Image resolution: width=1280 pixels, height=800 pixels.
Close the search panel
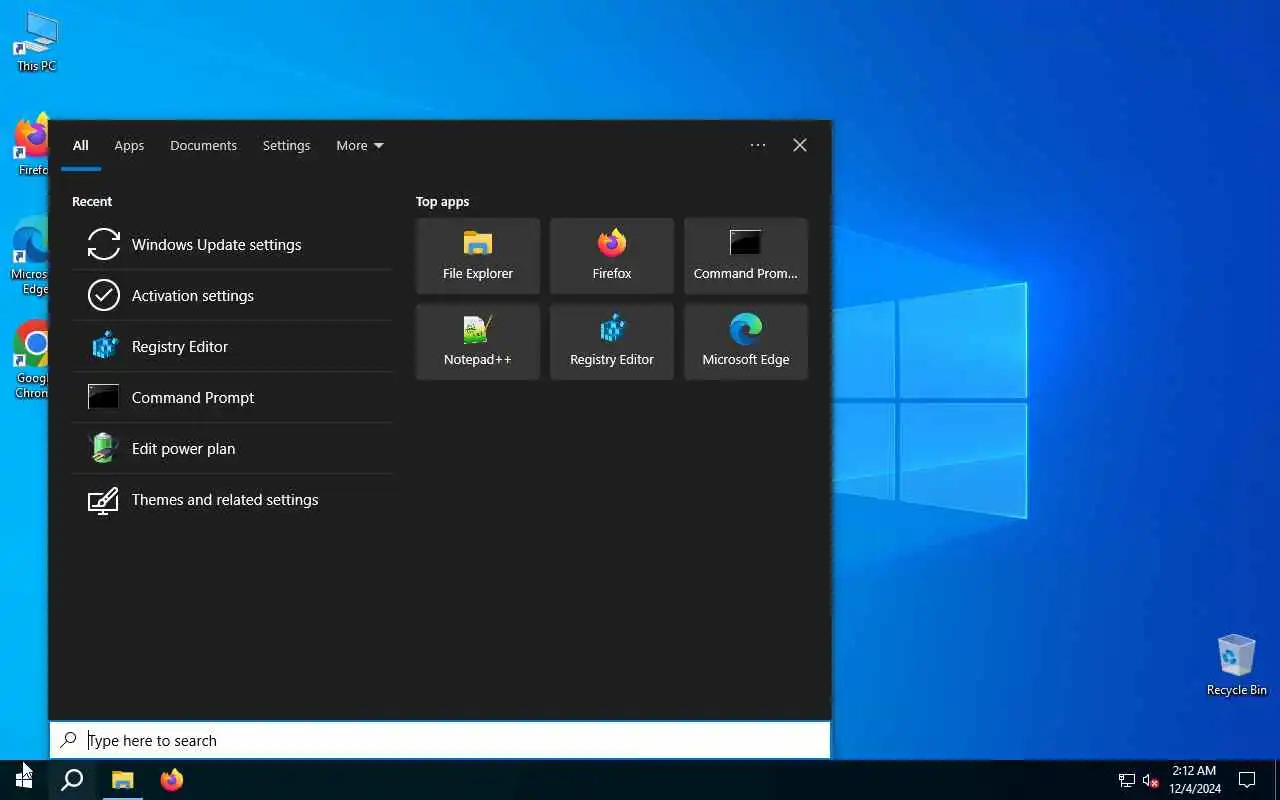800,145
